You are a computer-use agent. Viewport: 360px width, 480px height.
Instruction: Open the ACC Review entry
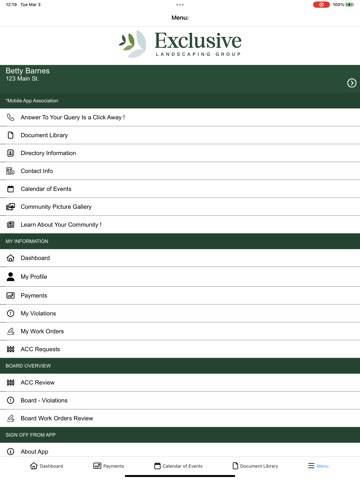[x=180, y=383]
